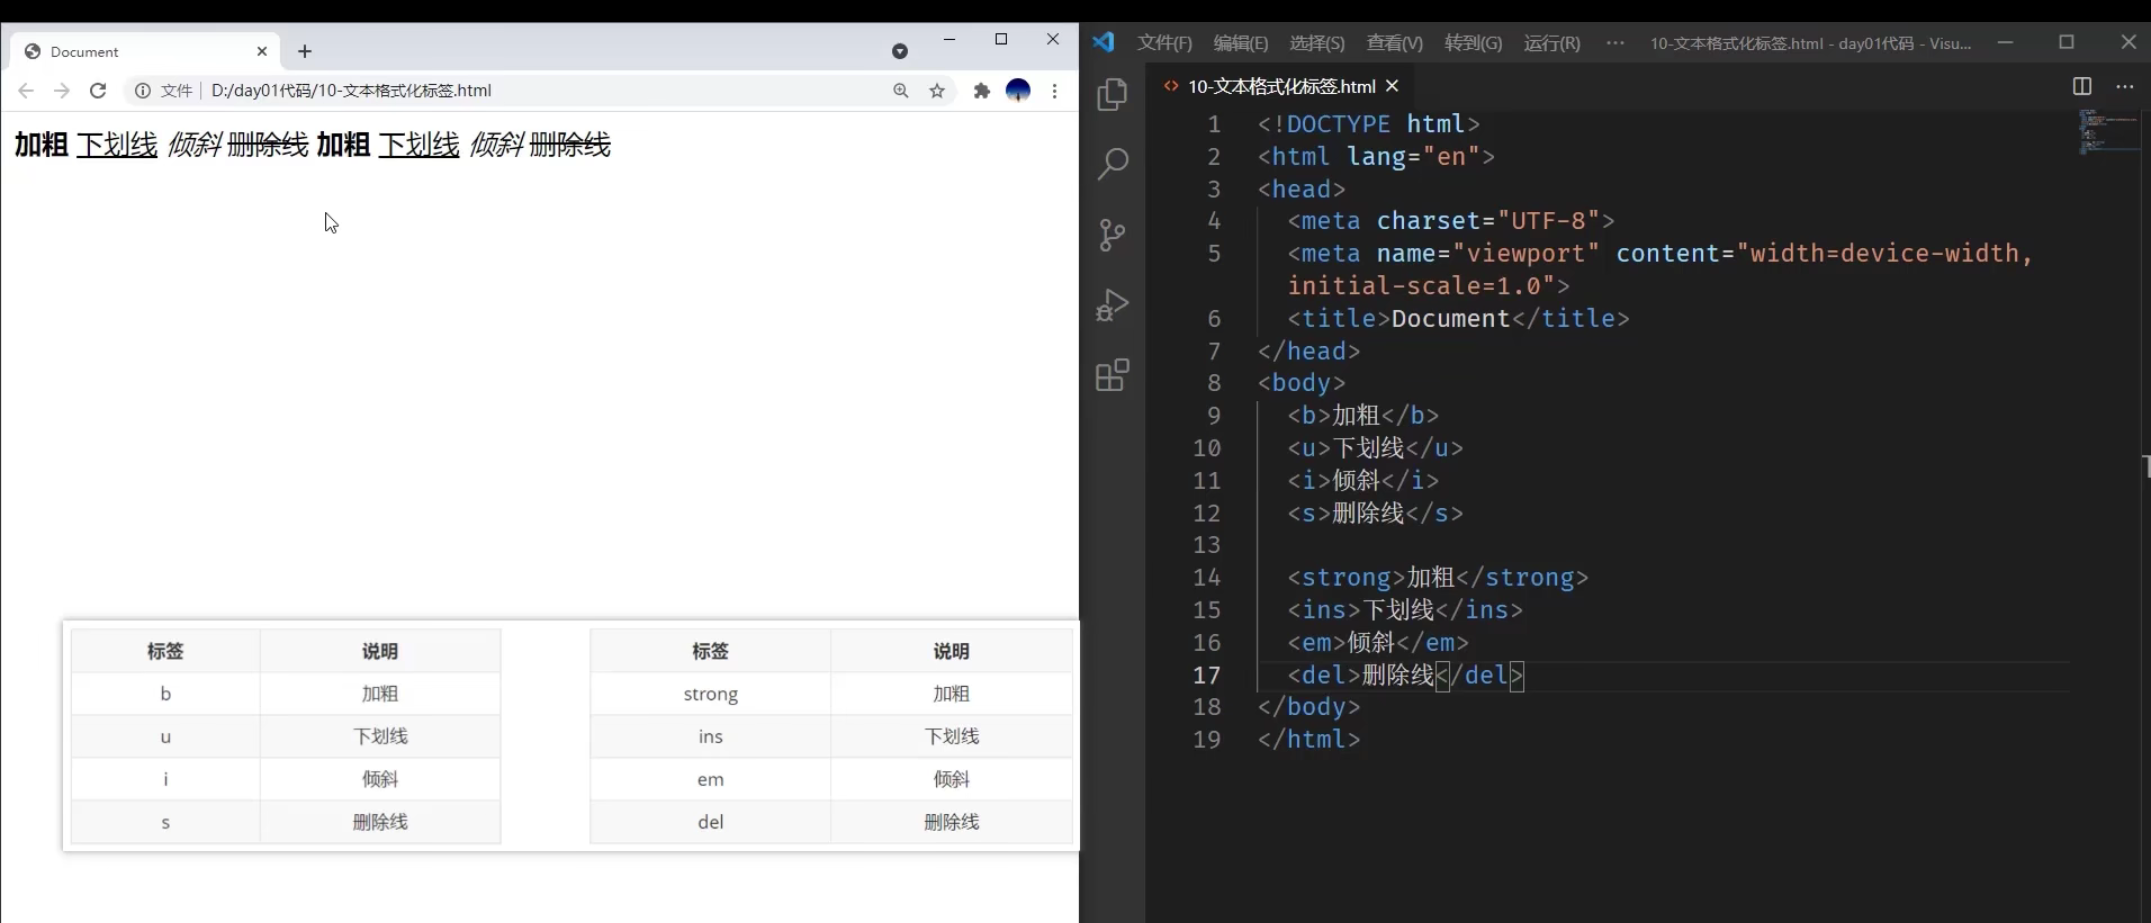This screenshot has width=2151, height=923.
Task: Click line number 13 in the gutter
Action: 1207,545
